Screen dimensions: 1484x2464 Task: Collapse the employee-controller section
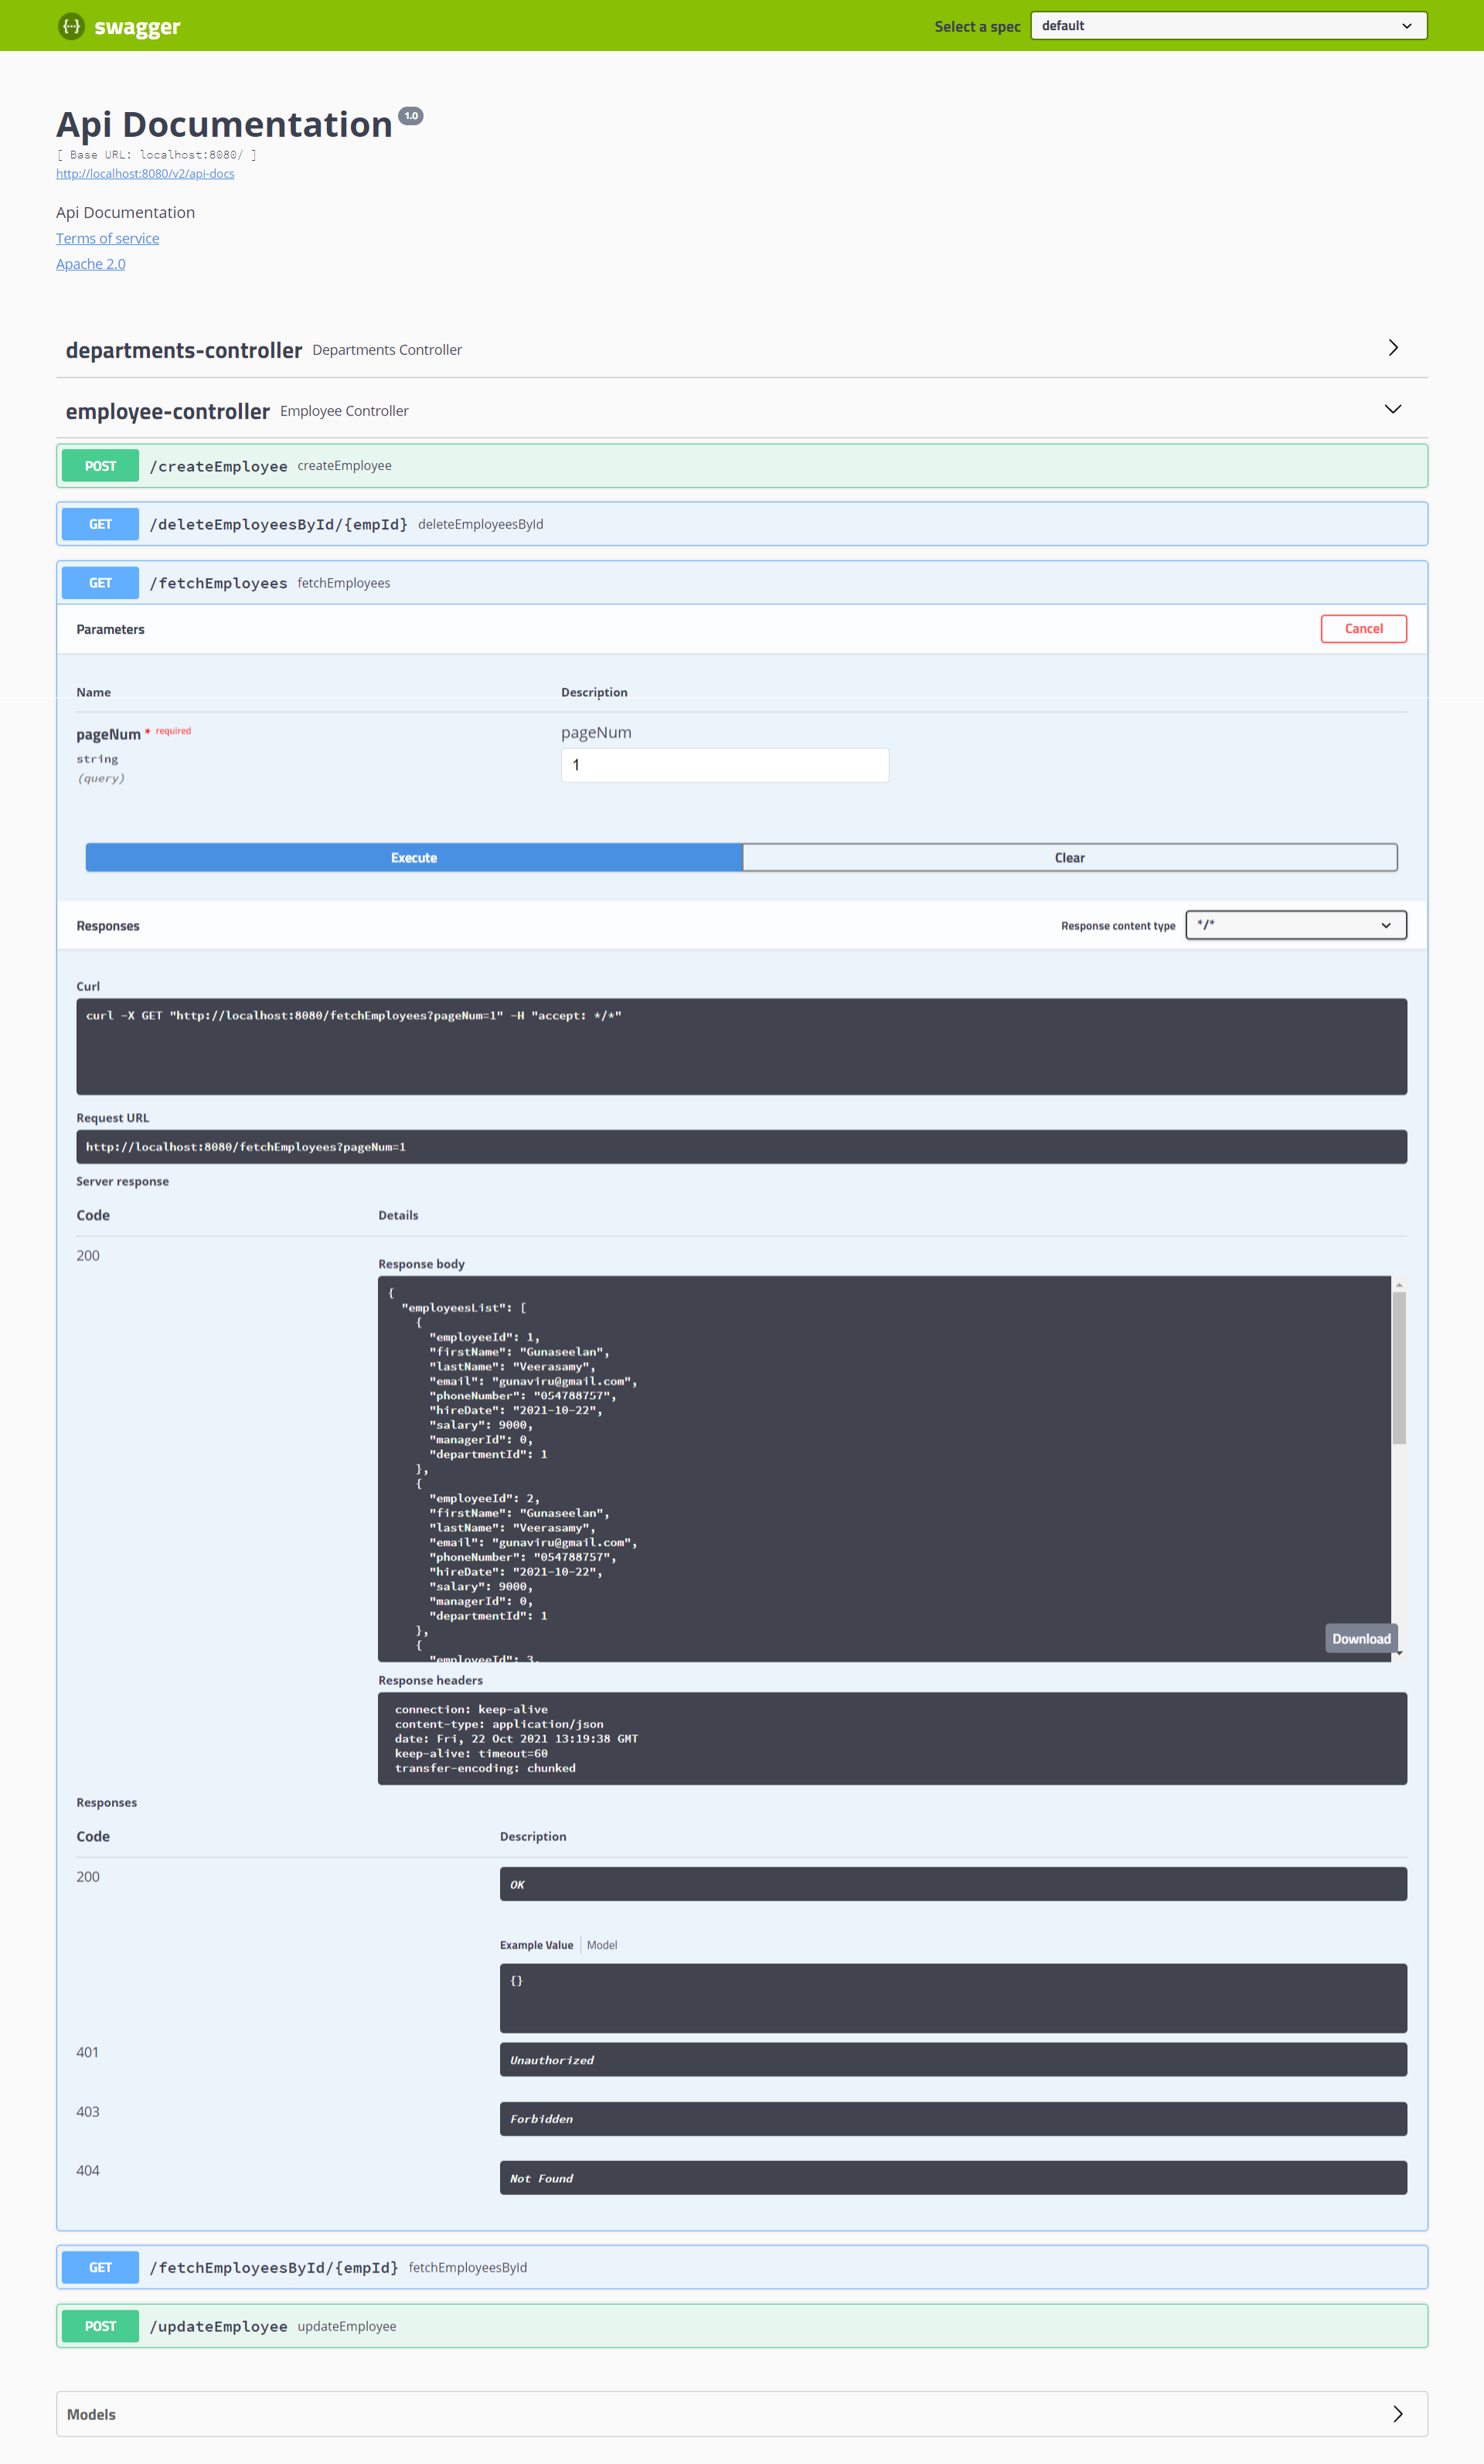(x=1393, y=409)
